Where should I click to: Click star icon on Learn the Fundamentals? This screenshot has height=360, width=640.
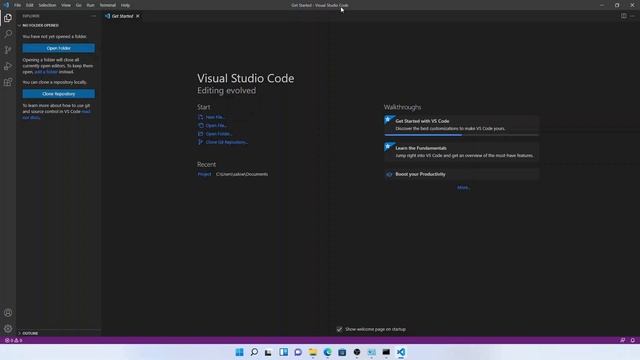388,146
